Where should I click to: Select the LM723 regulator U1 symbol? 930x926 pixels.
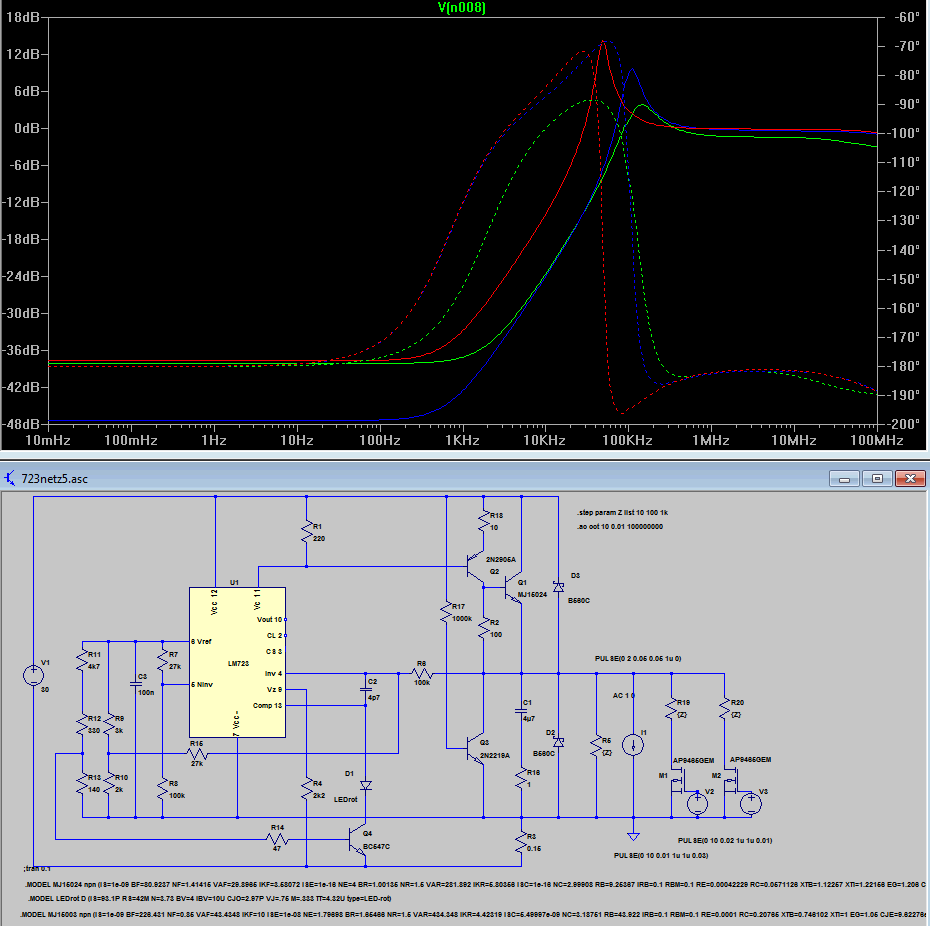click(237, 663)
